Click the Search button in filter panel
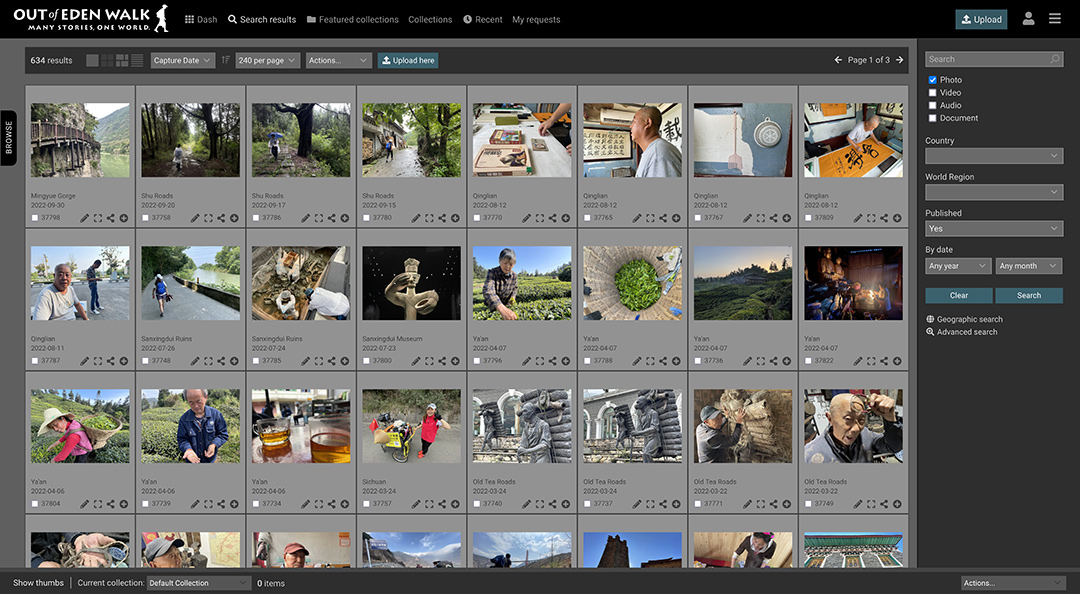Viewport: 1080px width, 594px height. pos(1029,295)
